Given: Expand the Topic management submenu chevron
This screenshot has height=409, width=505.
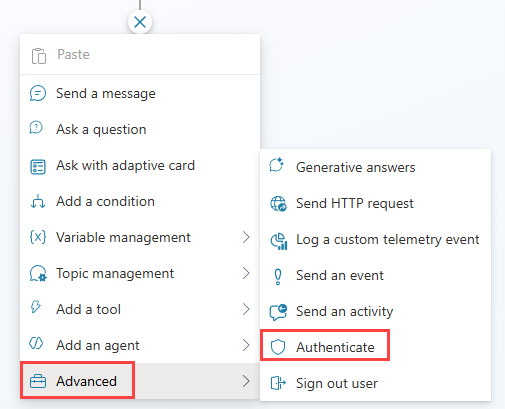Looking at the screenshot, I should (x=246, y=273).
